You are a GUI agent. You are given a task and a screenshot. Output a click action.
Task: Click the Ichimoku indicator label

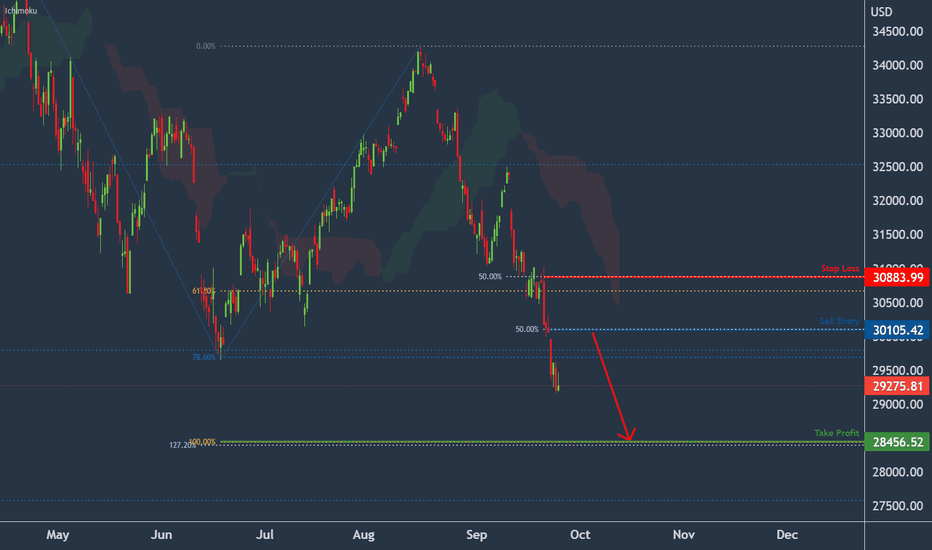pos(21,11)
